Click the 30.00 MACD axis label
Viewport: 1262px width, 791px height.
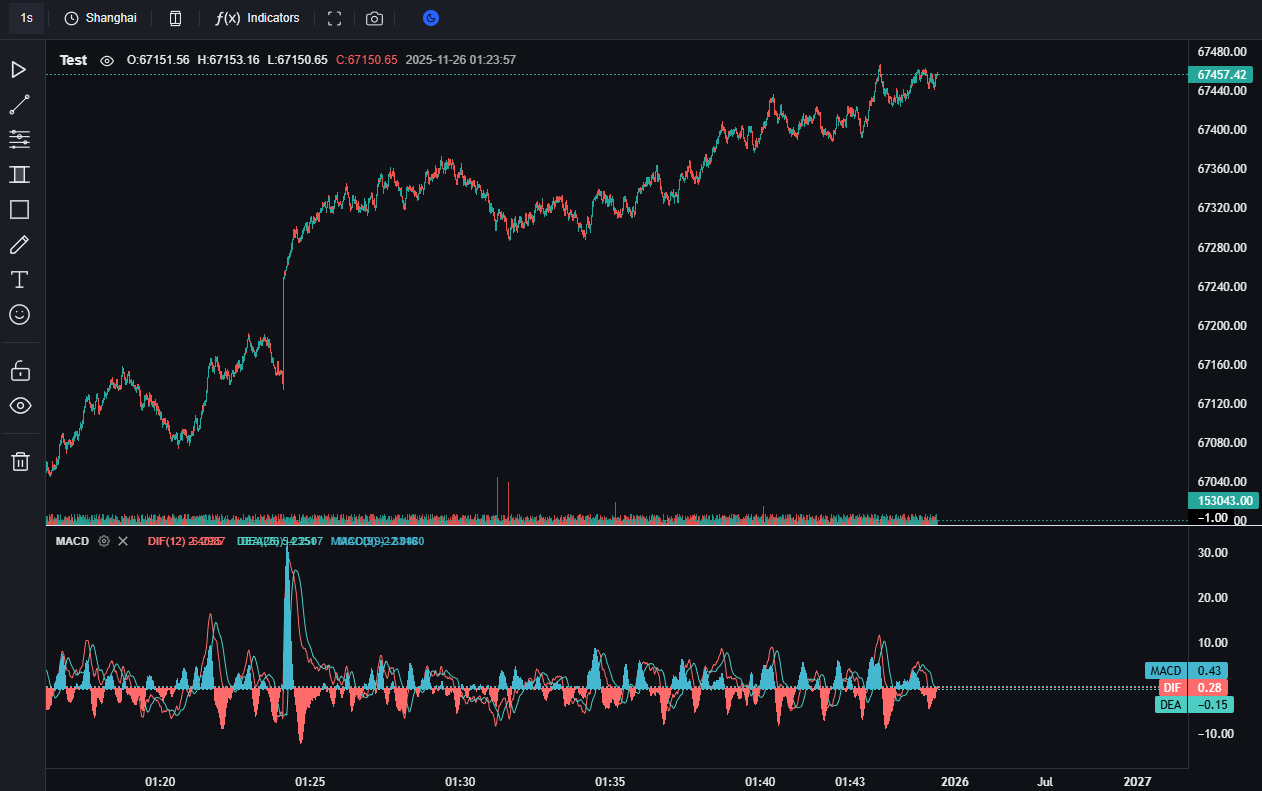[x=1213, y=553]
